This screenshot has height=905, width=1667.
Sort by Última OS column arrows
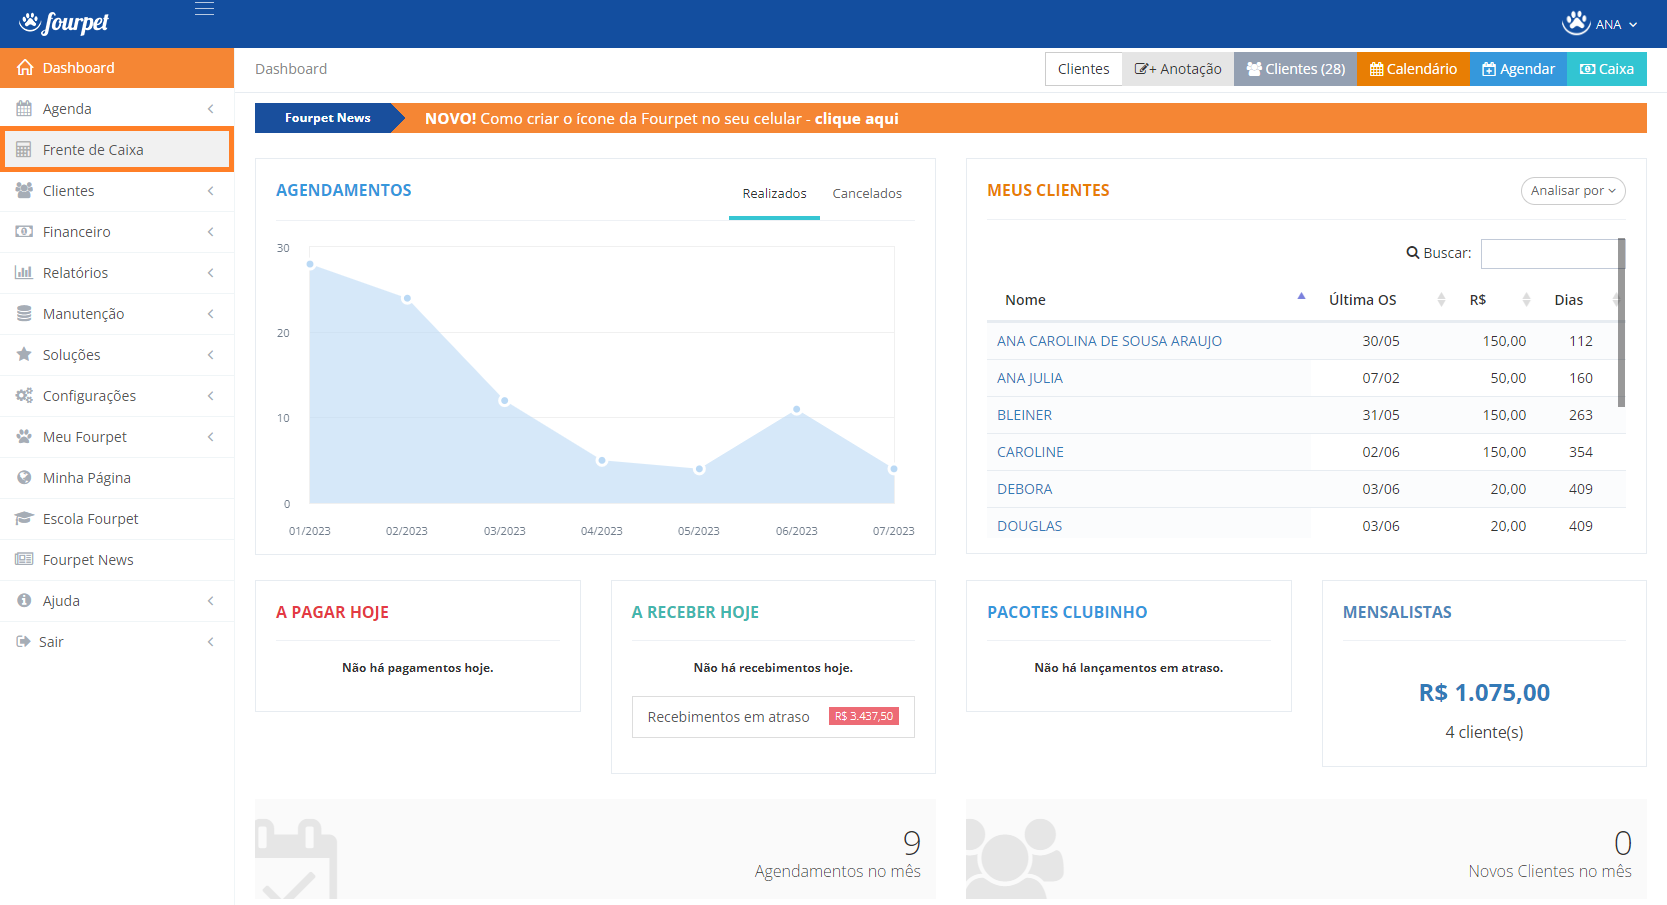1441,300
